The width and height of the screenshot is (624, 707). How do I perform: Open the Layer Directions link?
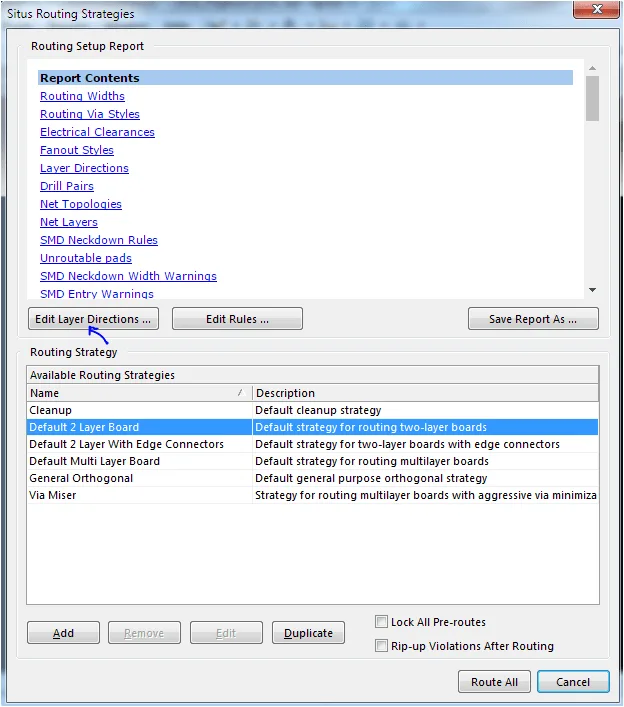point(84,168)
